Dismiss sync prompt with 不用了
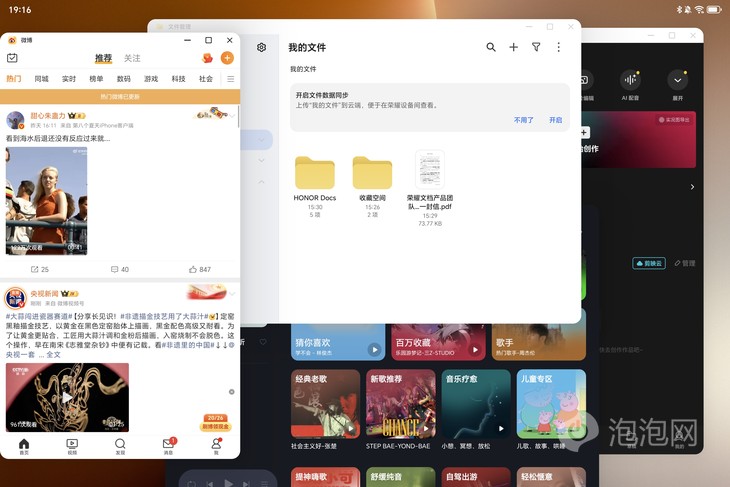730x487 pixels. pos(524,120)
